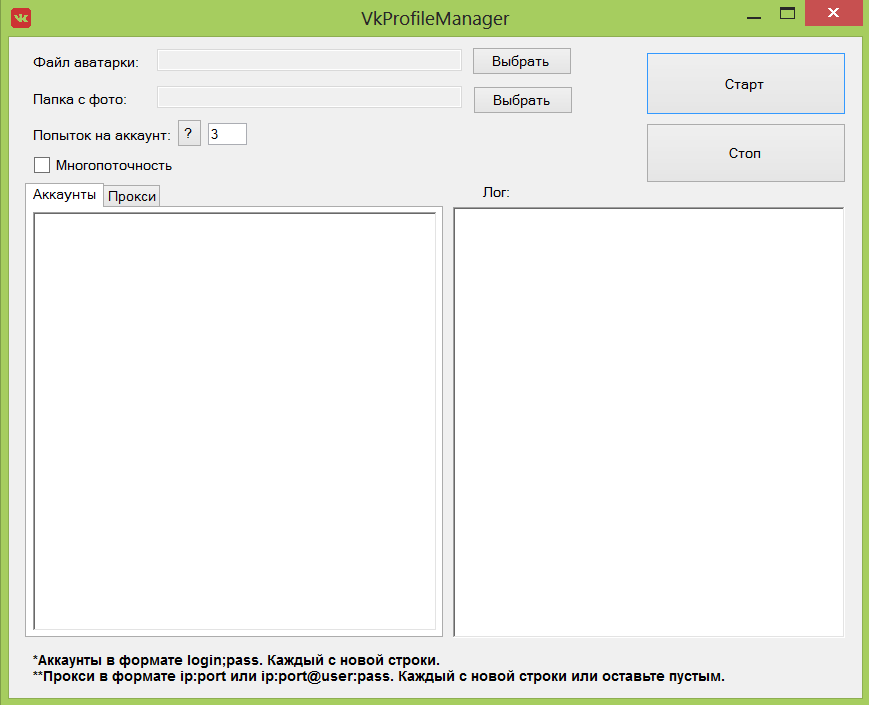Click the Файл аватарки: label
869x705 pixels.
coord(86,62)
